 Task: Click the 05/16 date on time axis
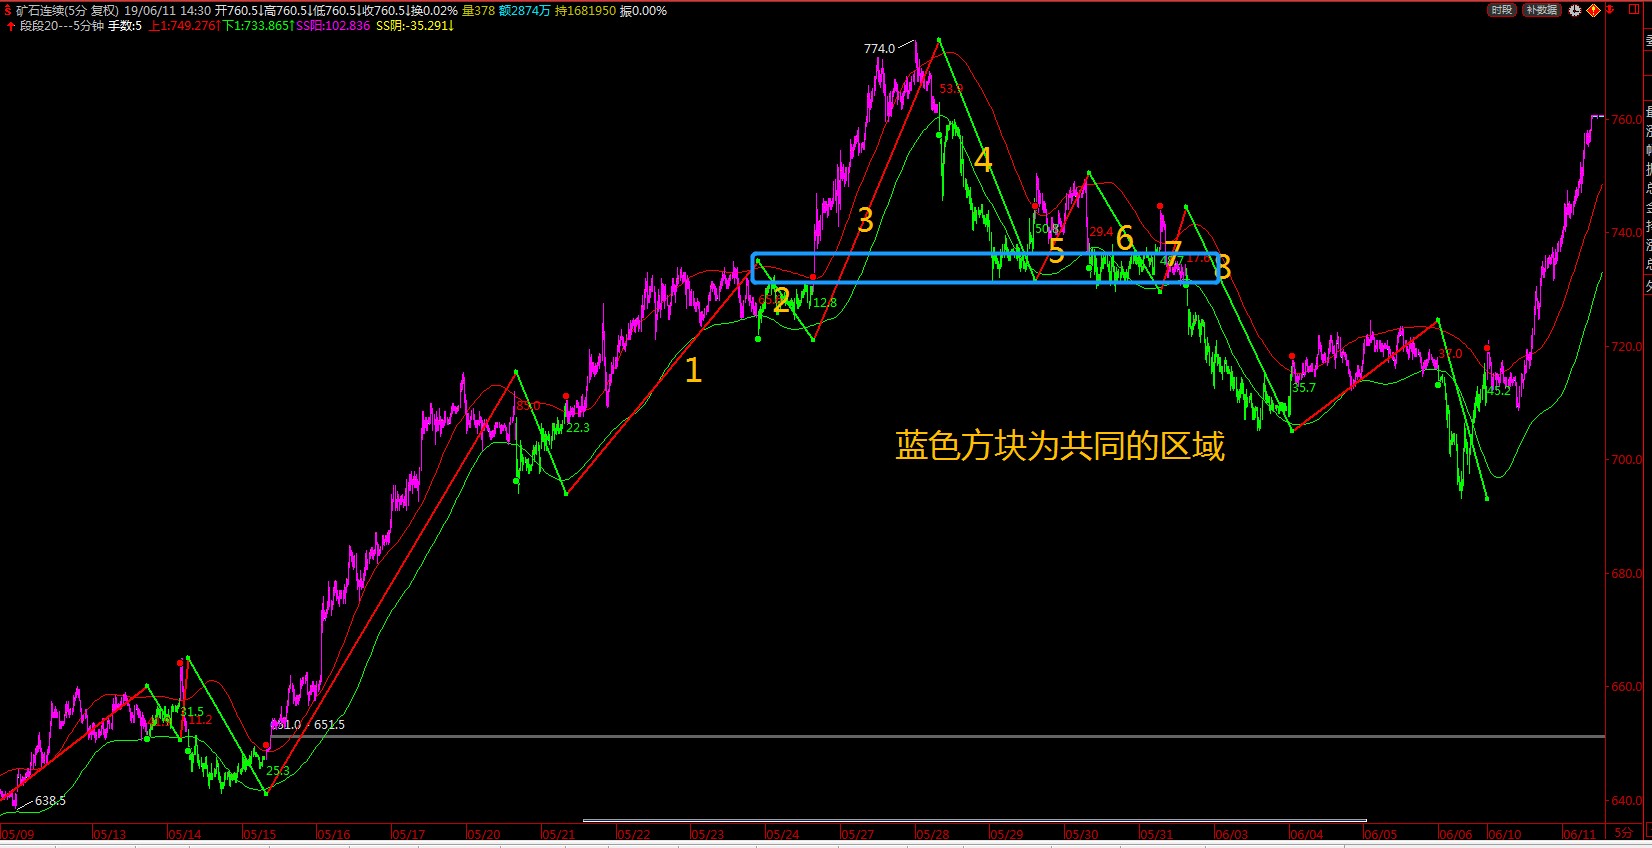point(334,834)
